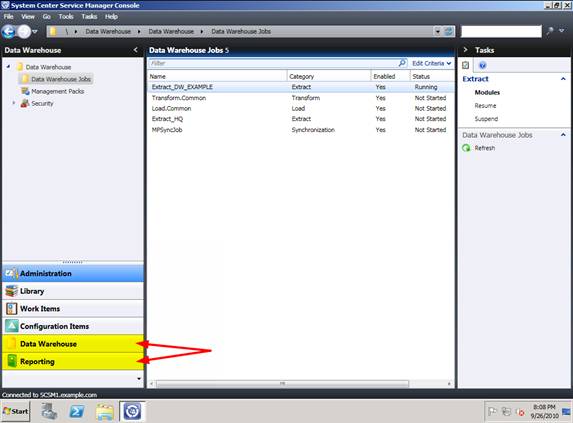573x423 pixels.
Task: Expand the search options chevron
Action: pos(562,31)
